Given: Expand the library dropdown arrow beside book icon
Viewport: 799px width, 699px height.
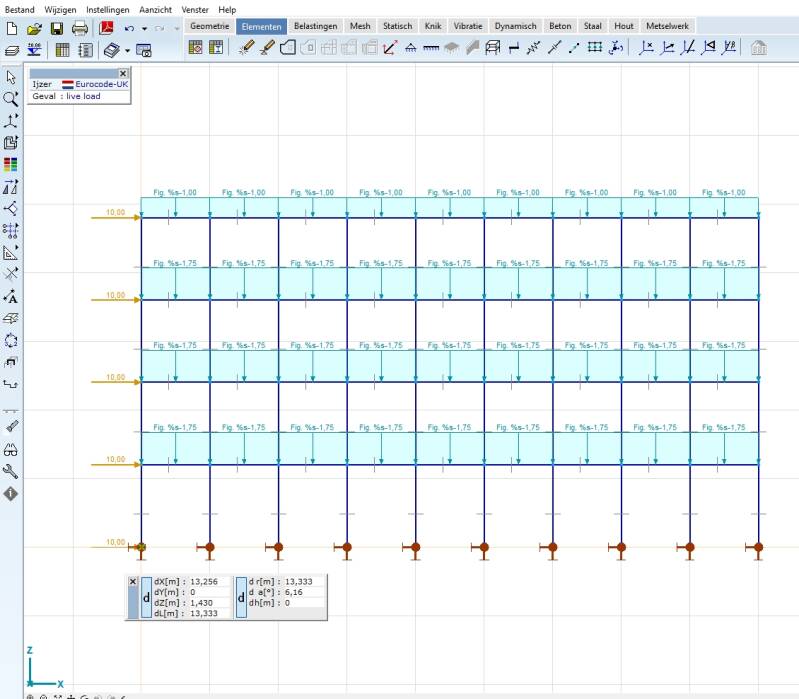Looking at the screenshot, I should pos(127,50).
